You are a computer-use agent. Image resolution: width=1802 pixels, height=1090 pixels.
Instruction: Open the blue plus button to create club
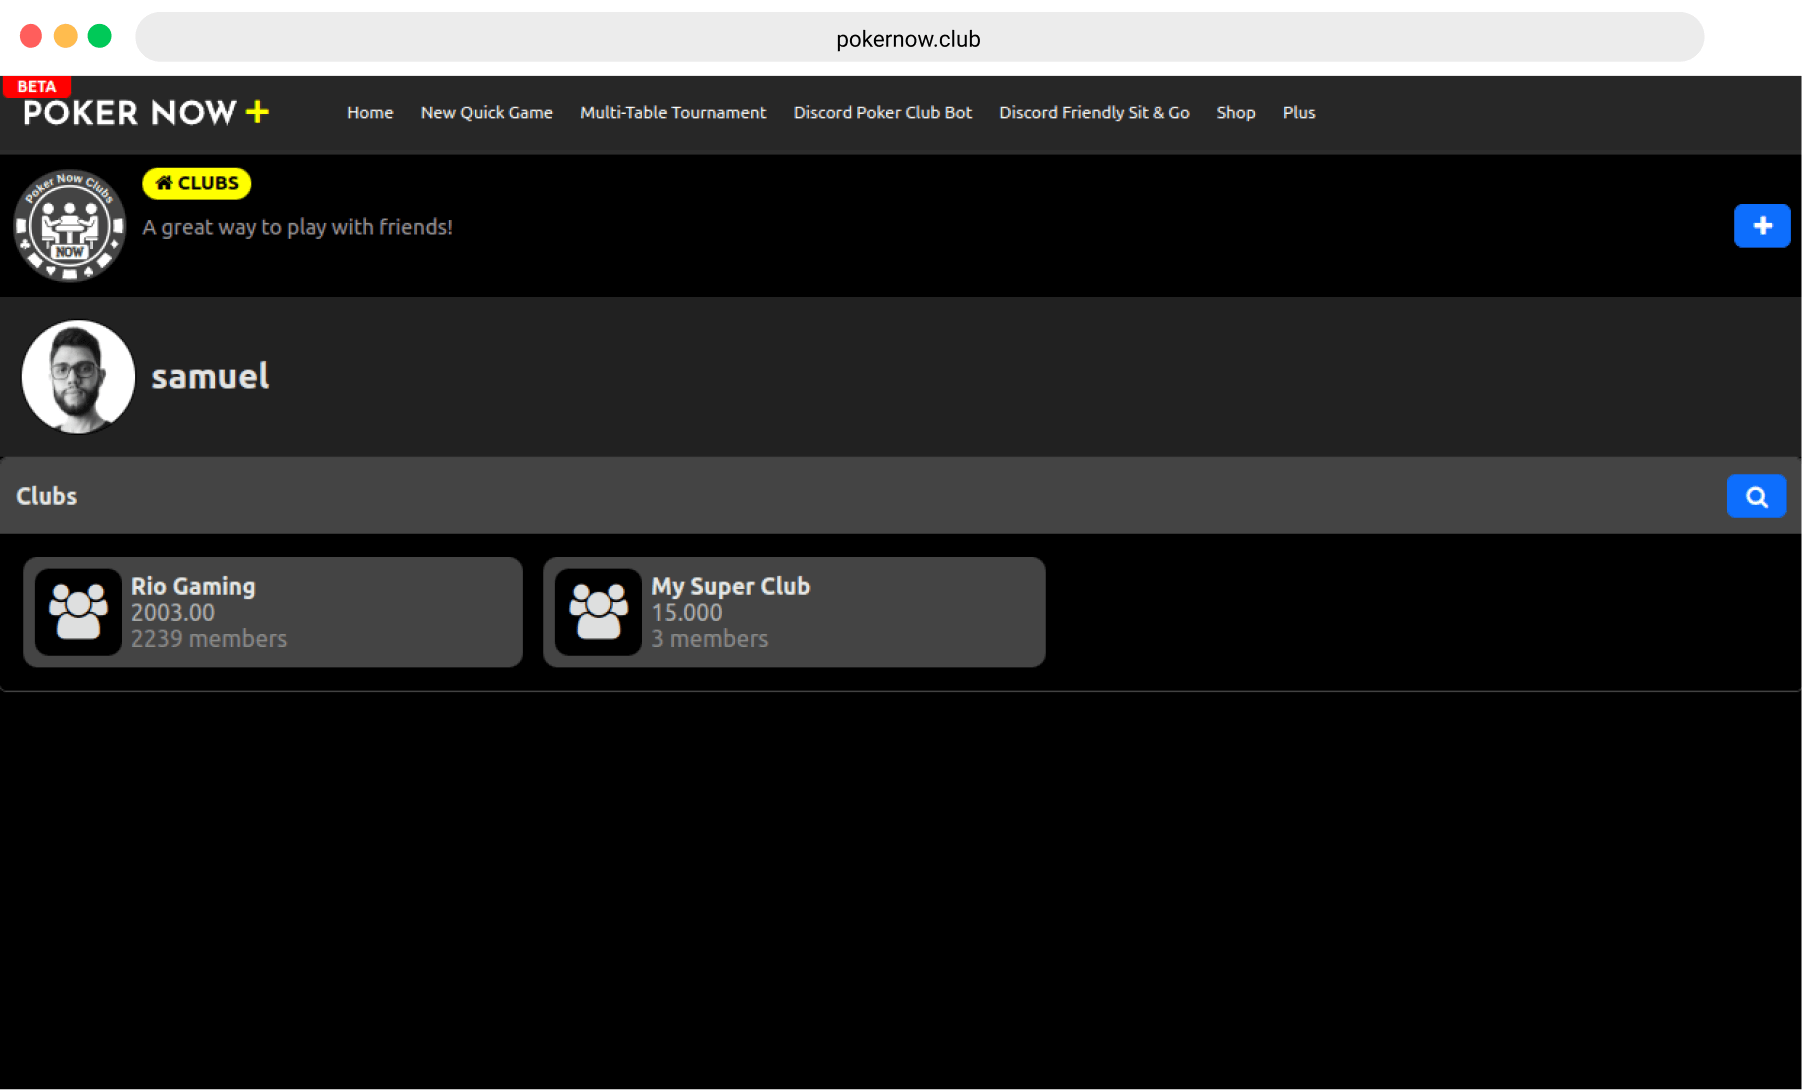point(1762,226)
